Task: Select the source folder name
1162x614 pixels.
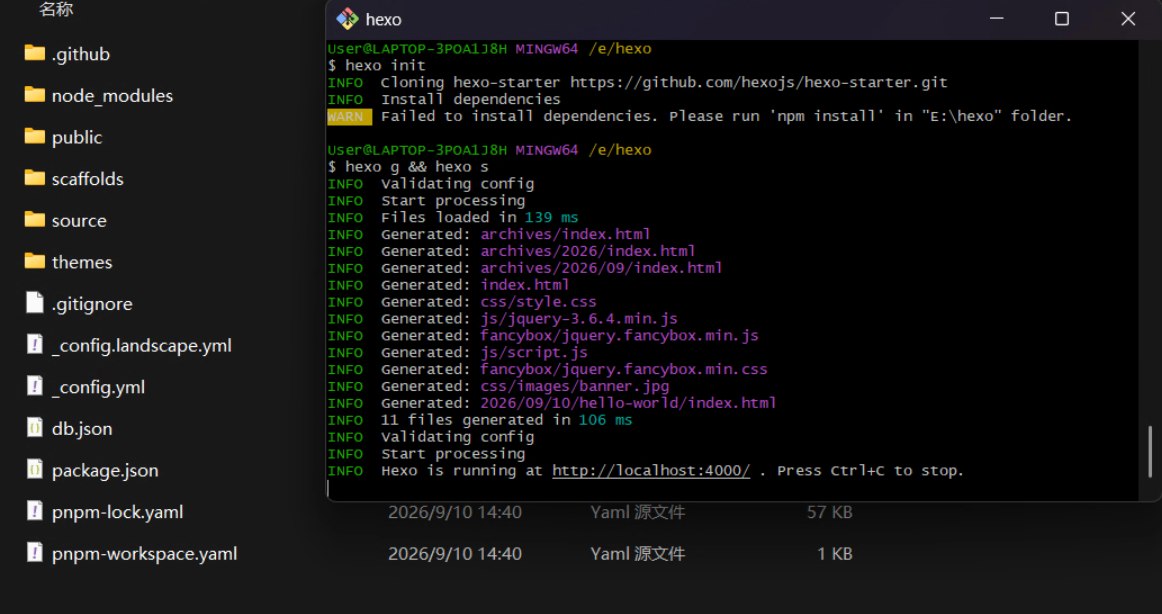Action: (x=79, y=221)
